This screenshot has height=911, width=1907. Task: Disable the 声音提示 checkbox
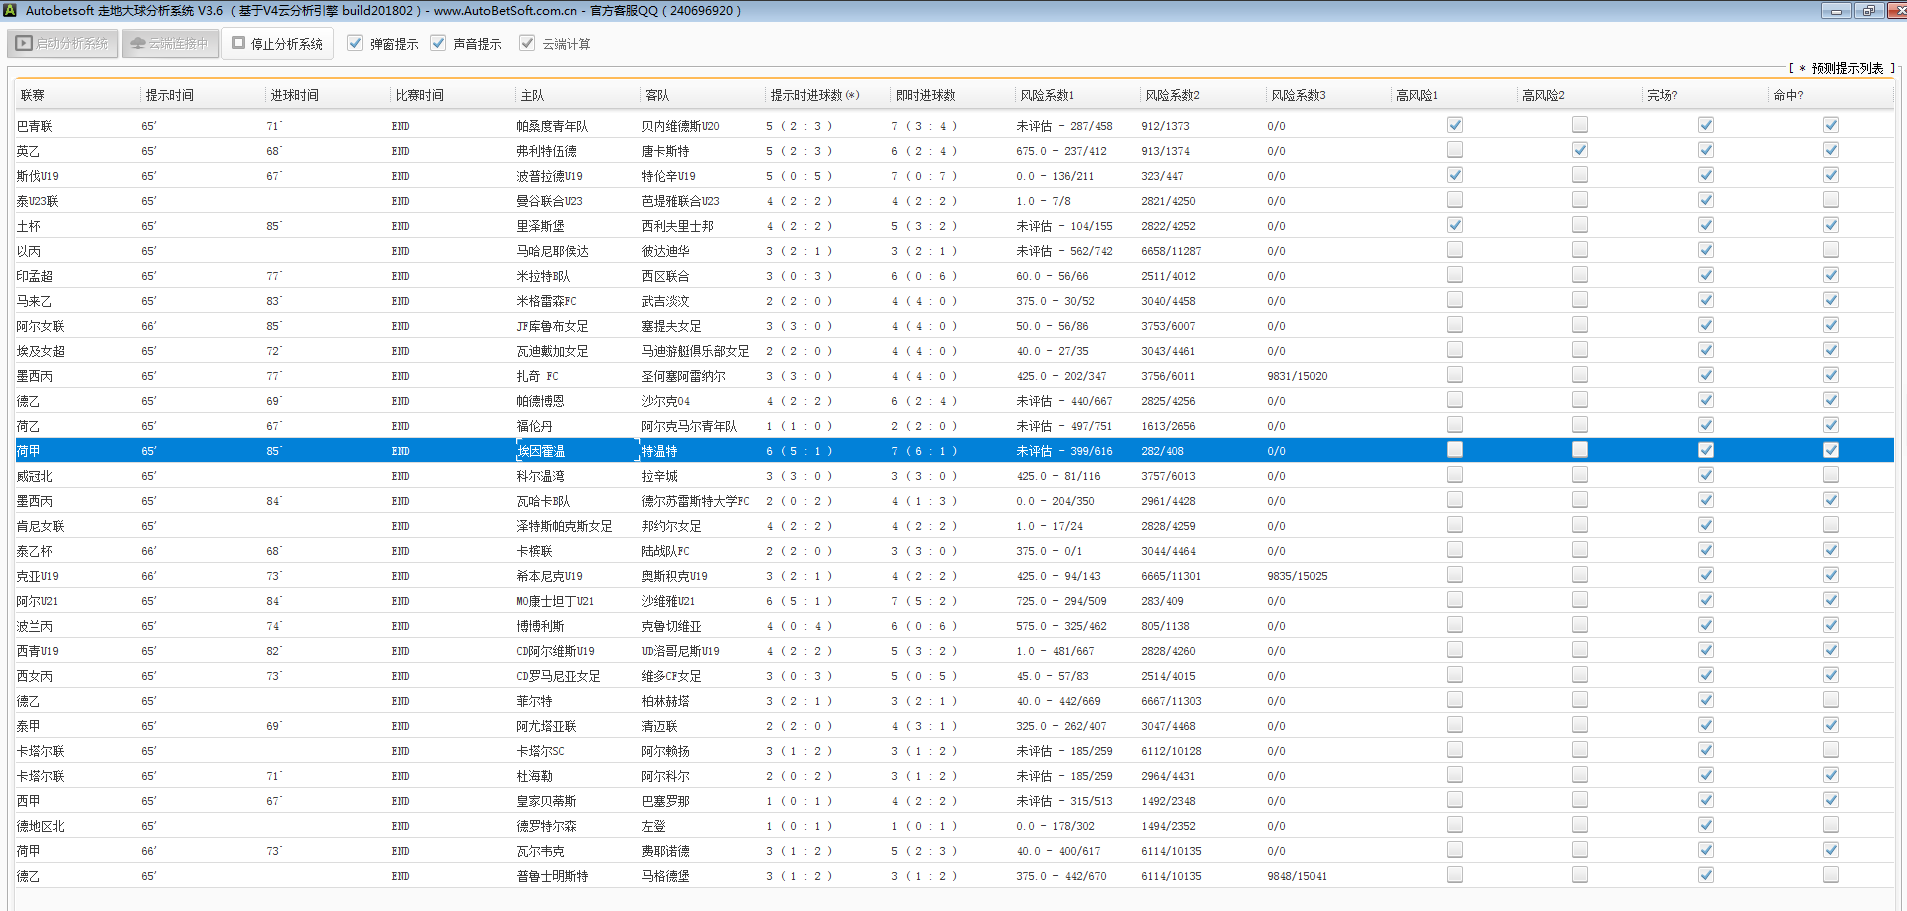pyautogui.click(x=438, y=43)
